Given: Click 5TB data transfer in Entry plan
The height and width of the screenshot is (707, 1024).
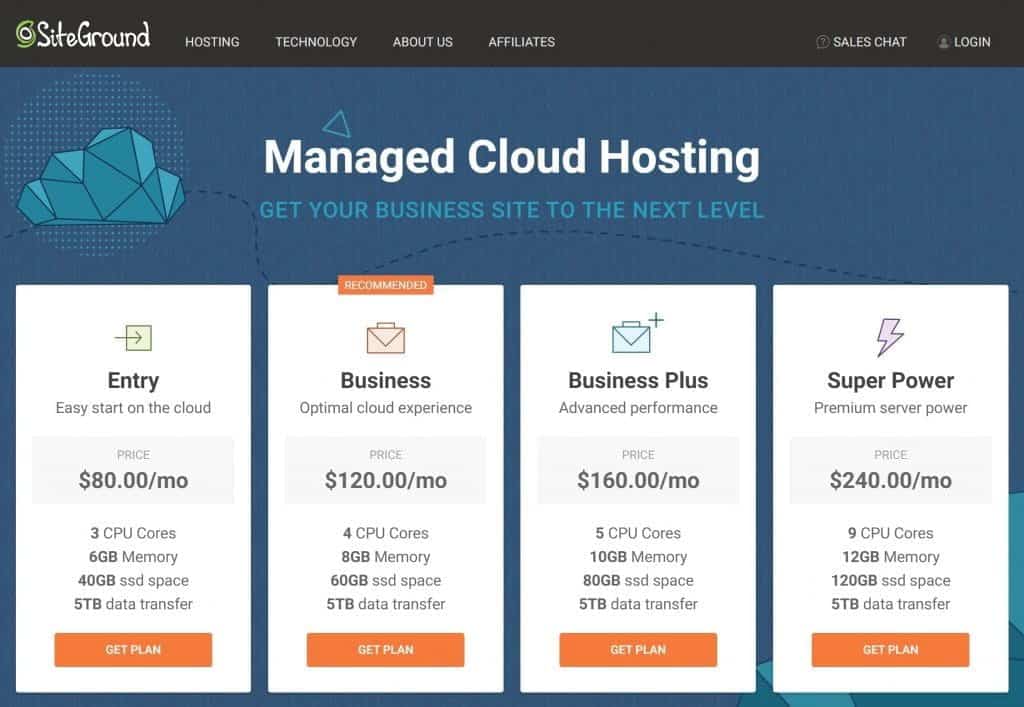Looking at the screenshot, I should click(133, 604).
